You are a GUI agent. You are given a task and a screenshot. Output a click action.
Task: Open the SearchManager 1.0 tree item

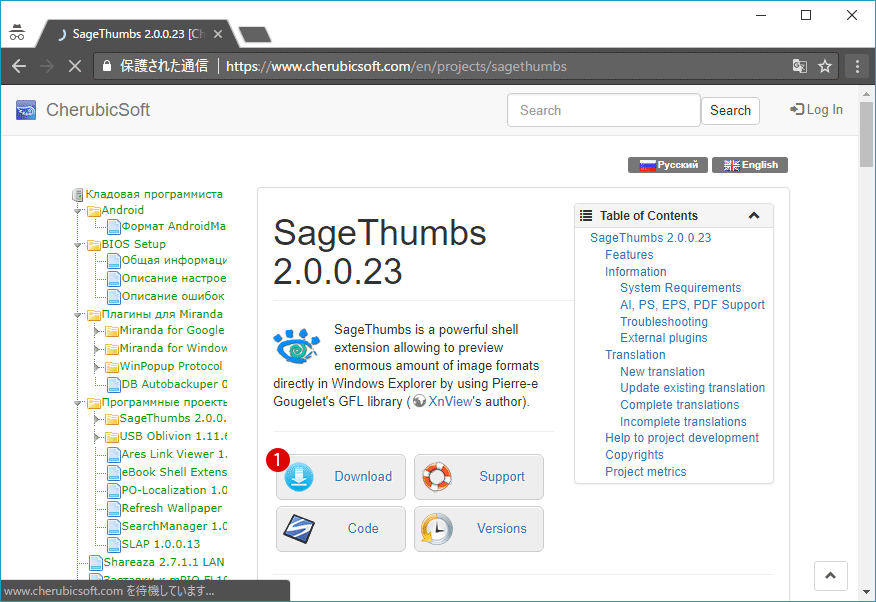click(174, 526)
